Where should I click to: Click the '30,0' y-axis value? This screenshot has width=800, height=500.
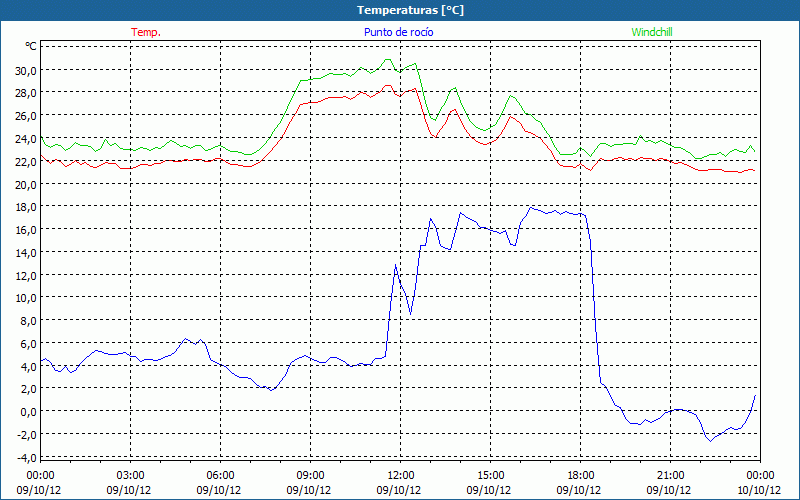click(26, 70)
